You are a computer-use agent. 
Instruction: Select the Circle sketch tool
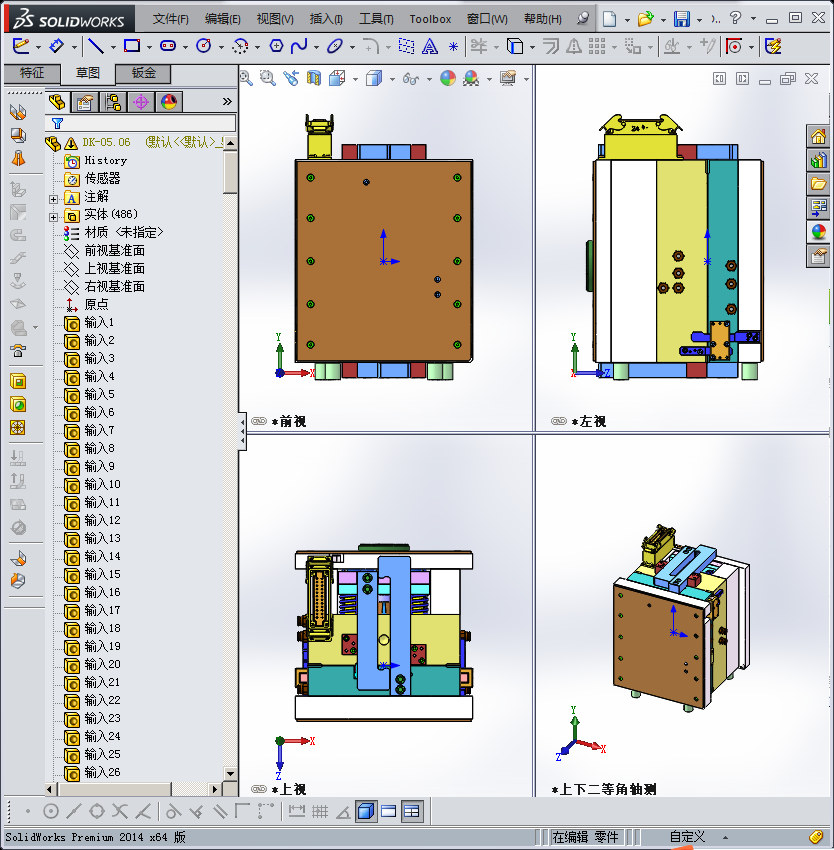click(x=204, y=46)
